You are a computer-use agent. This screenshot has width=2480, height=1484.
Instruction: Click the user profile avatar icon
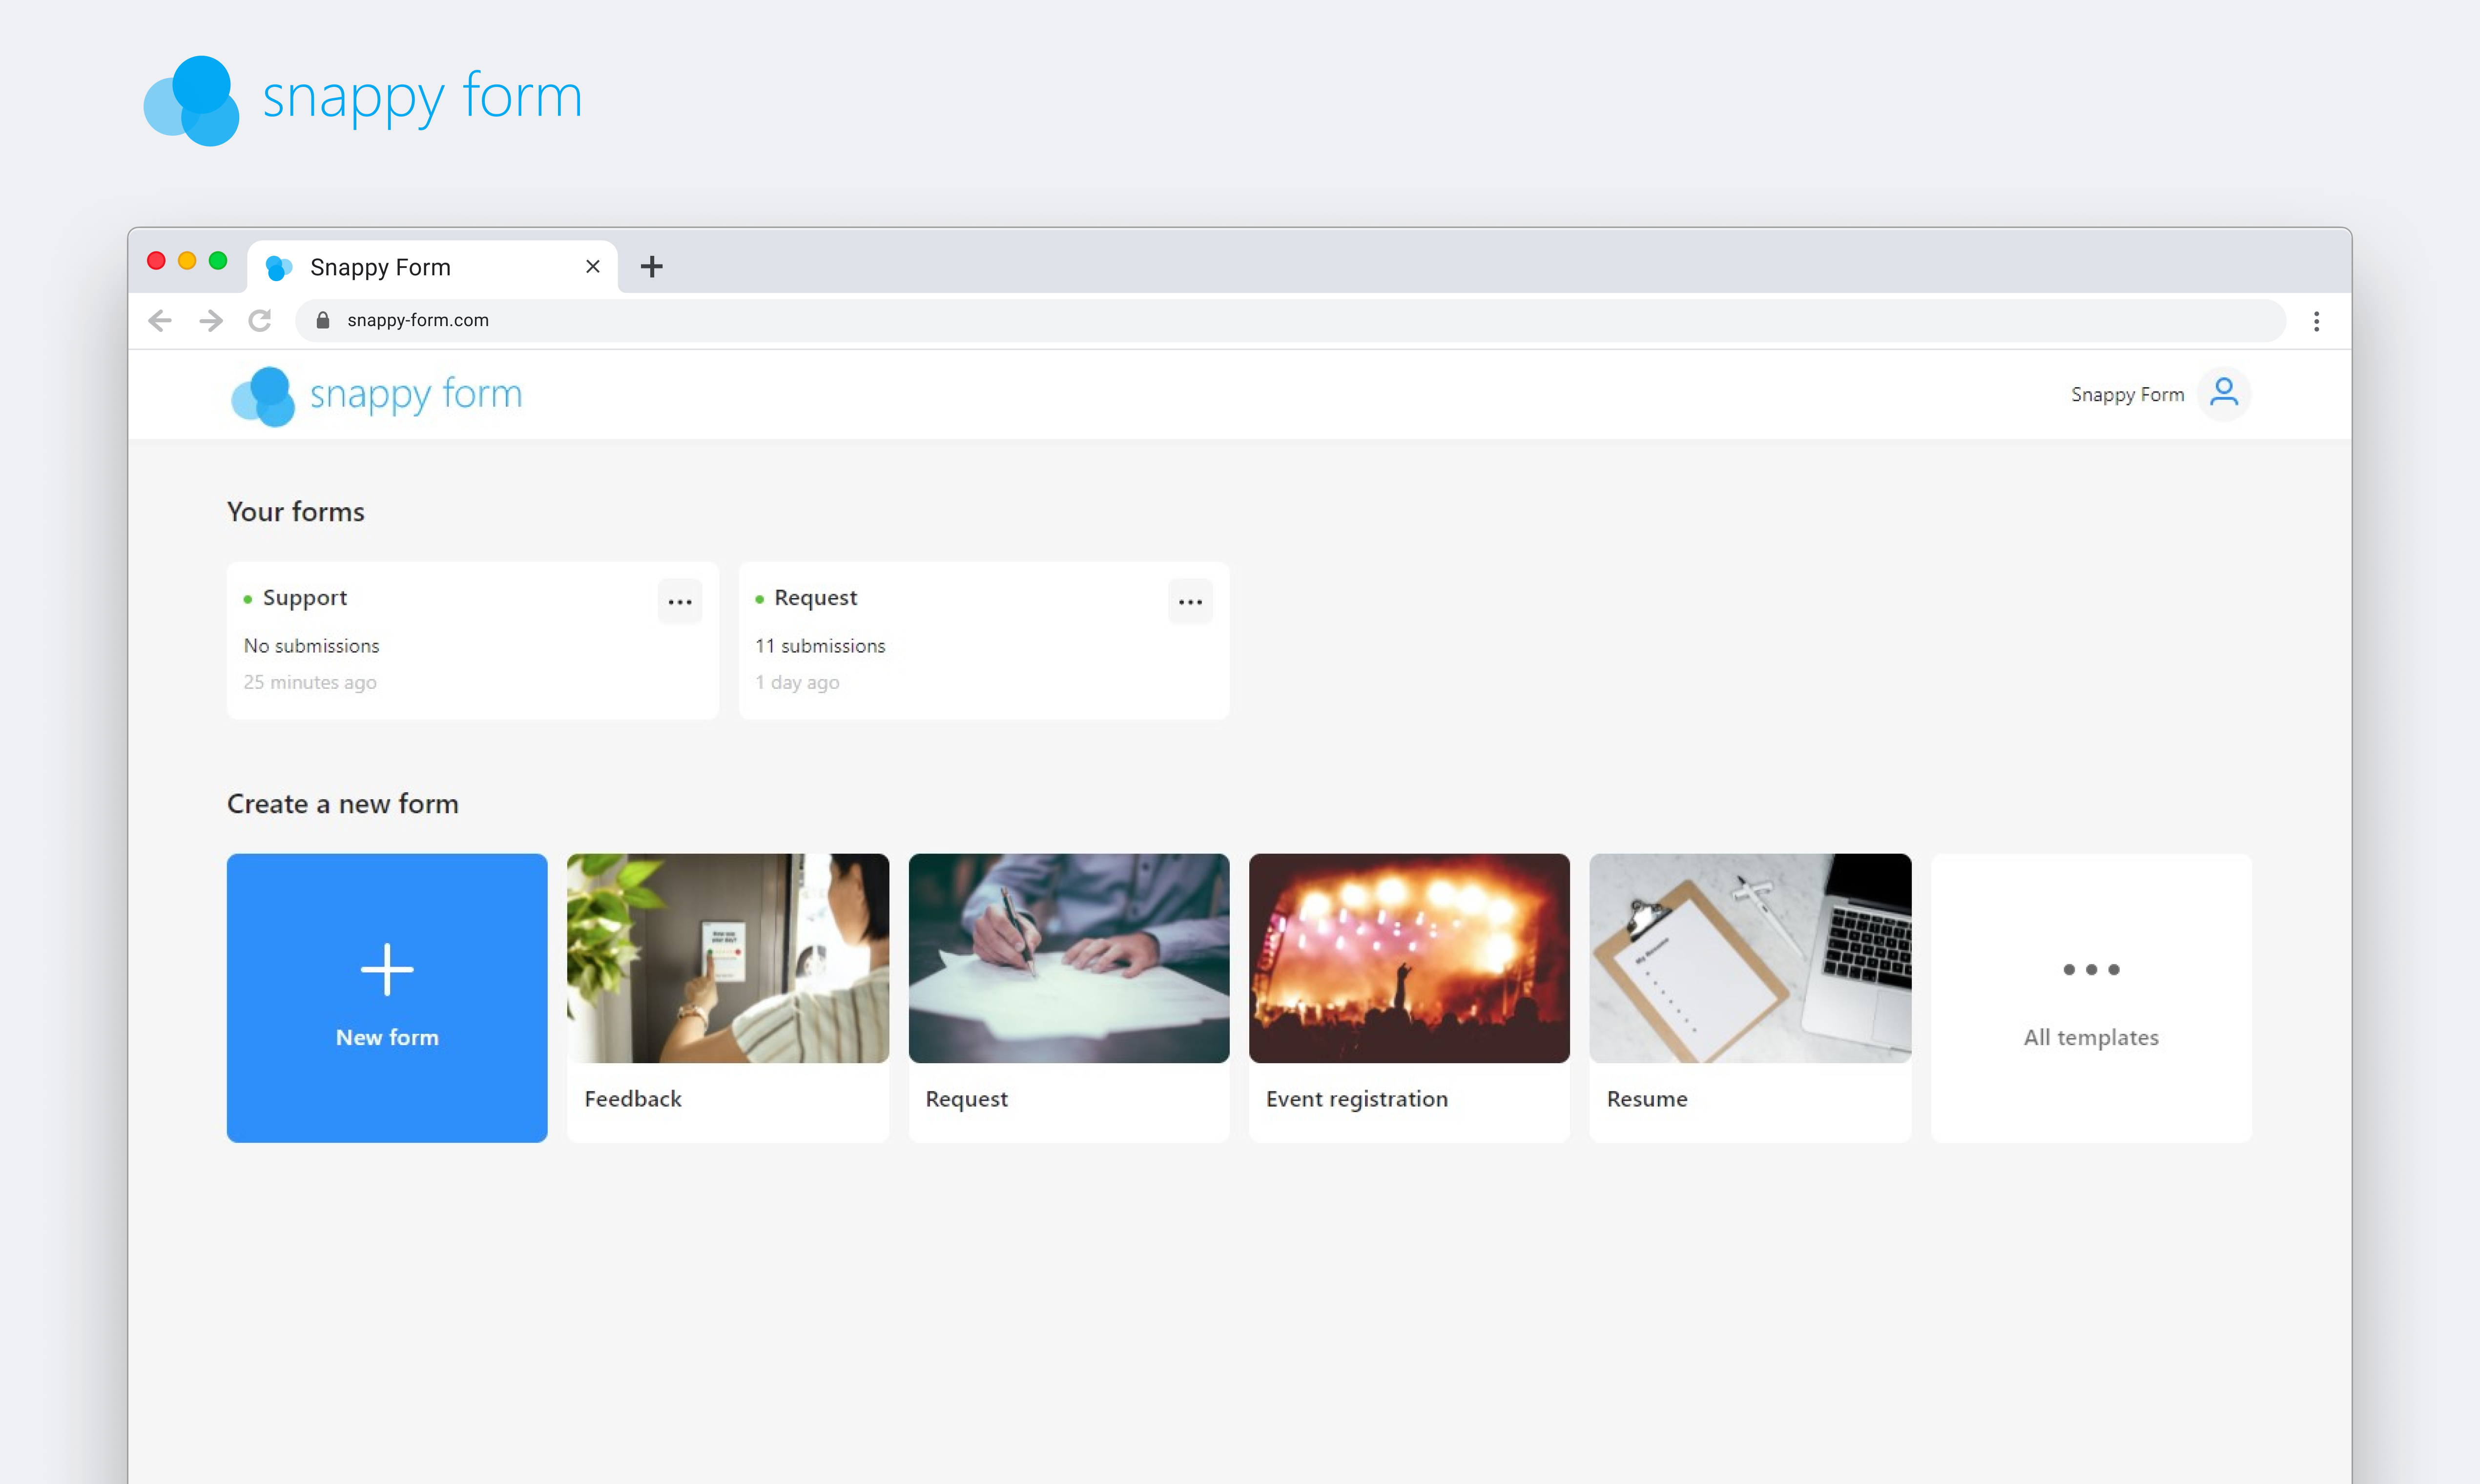(x=2223, y=393)
